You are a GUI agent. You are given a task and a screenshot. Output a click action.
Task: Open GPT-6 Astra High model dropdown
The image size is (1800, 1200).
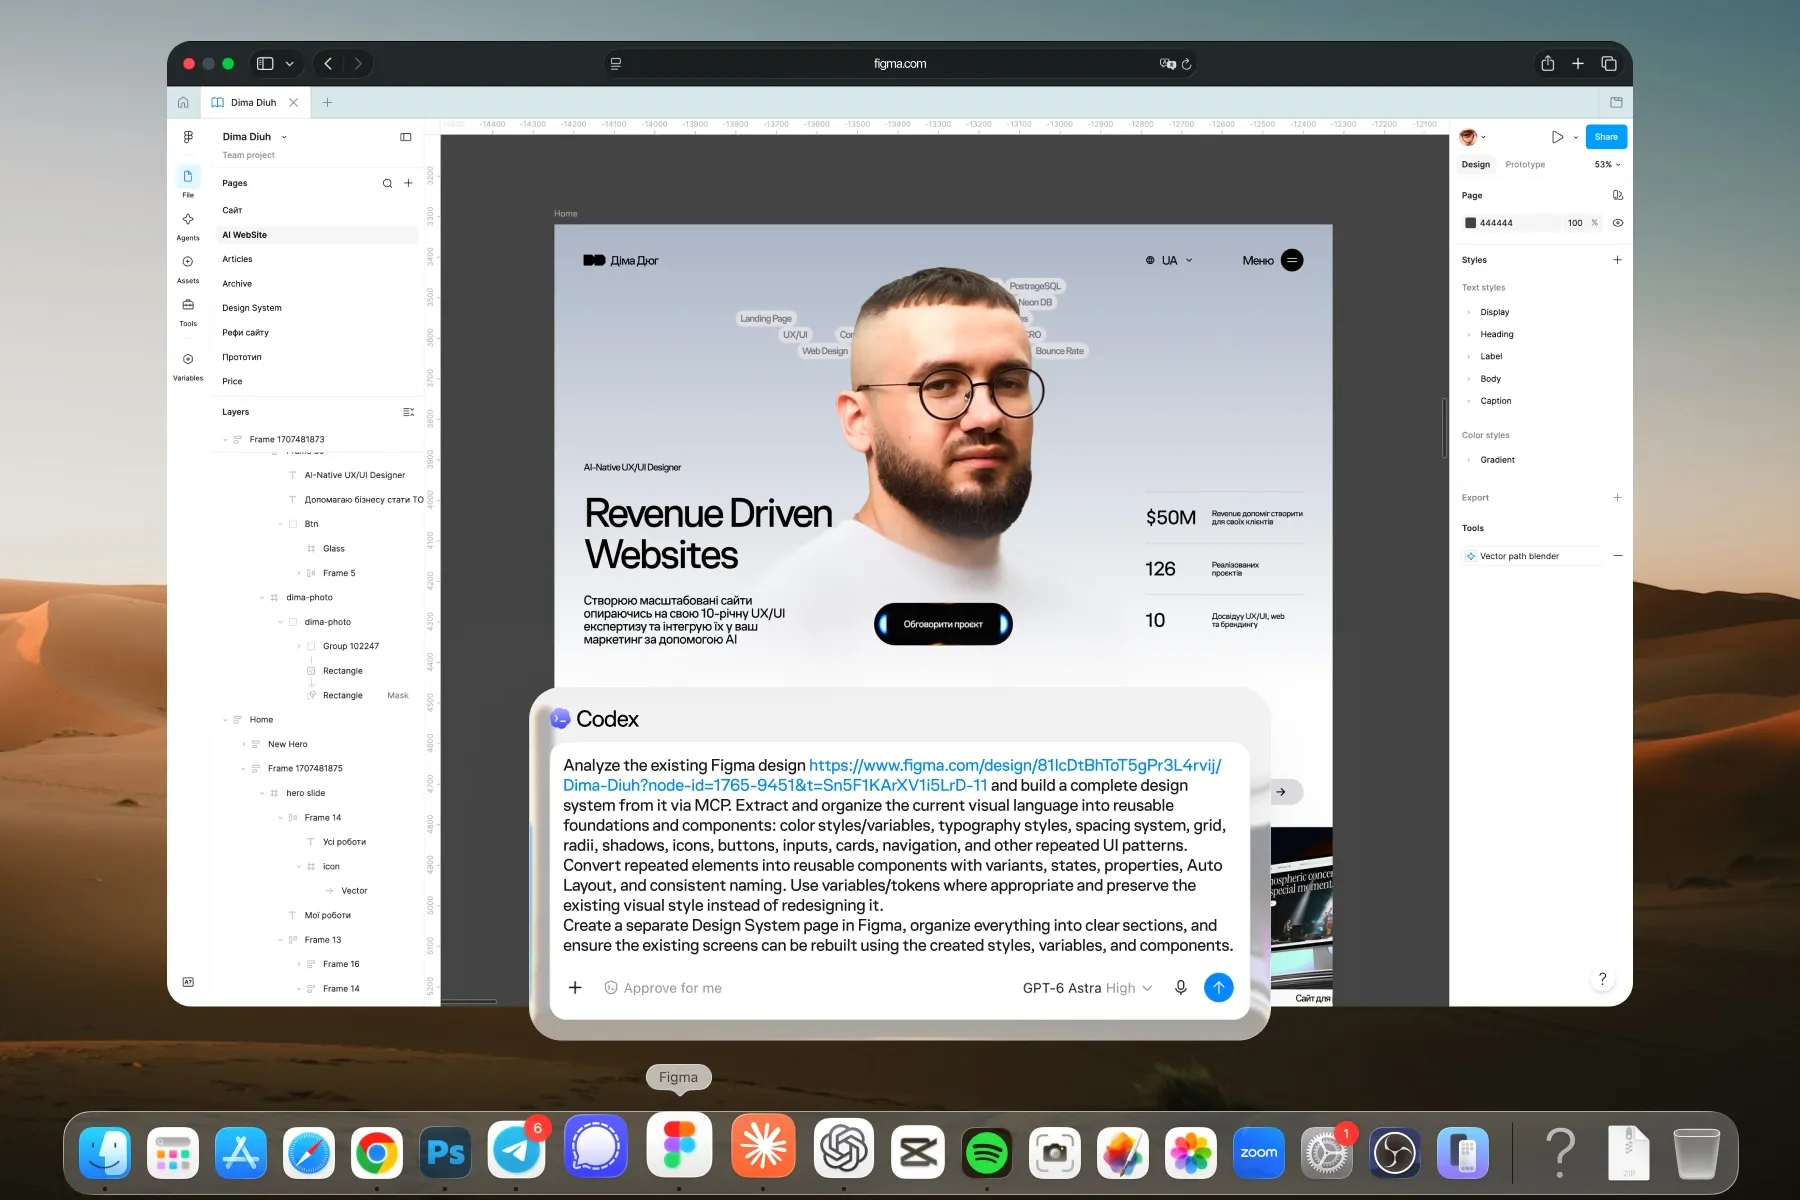pyautogui.click(x=1087, y=988)
